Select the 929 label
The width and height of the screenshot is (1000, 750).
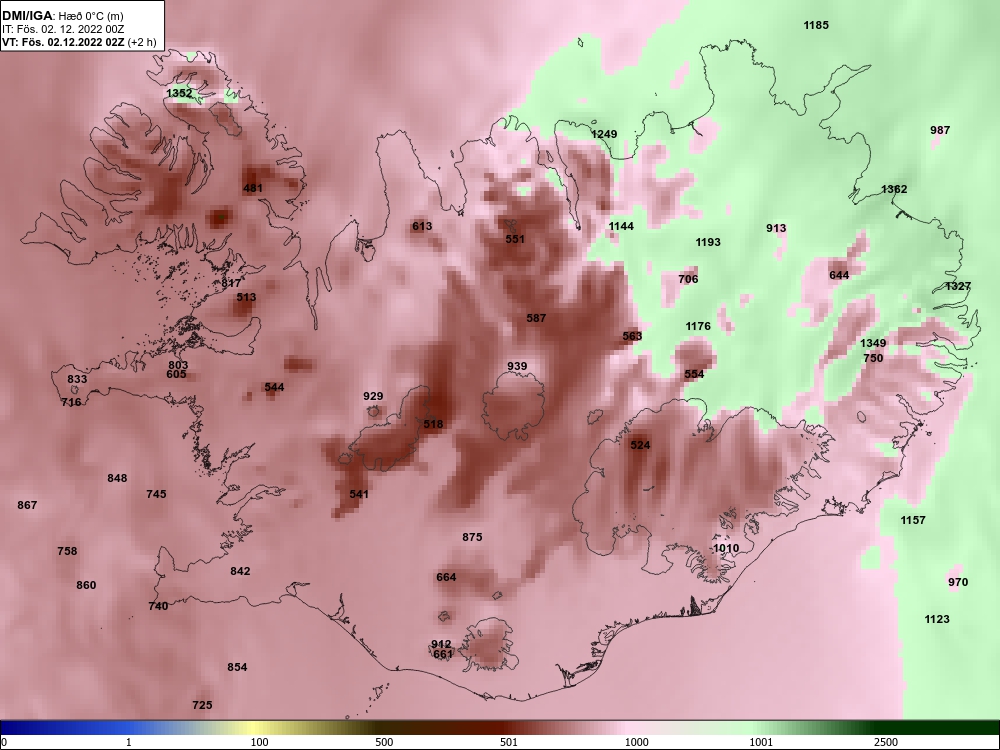pos(373,396)
